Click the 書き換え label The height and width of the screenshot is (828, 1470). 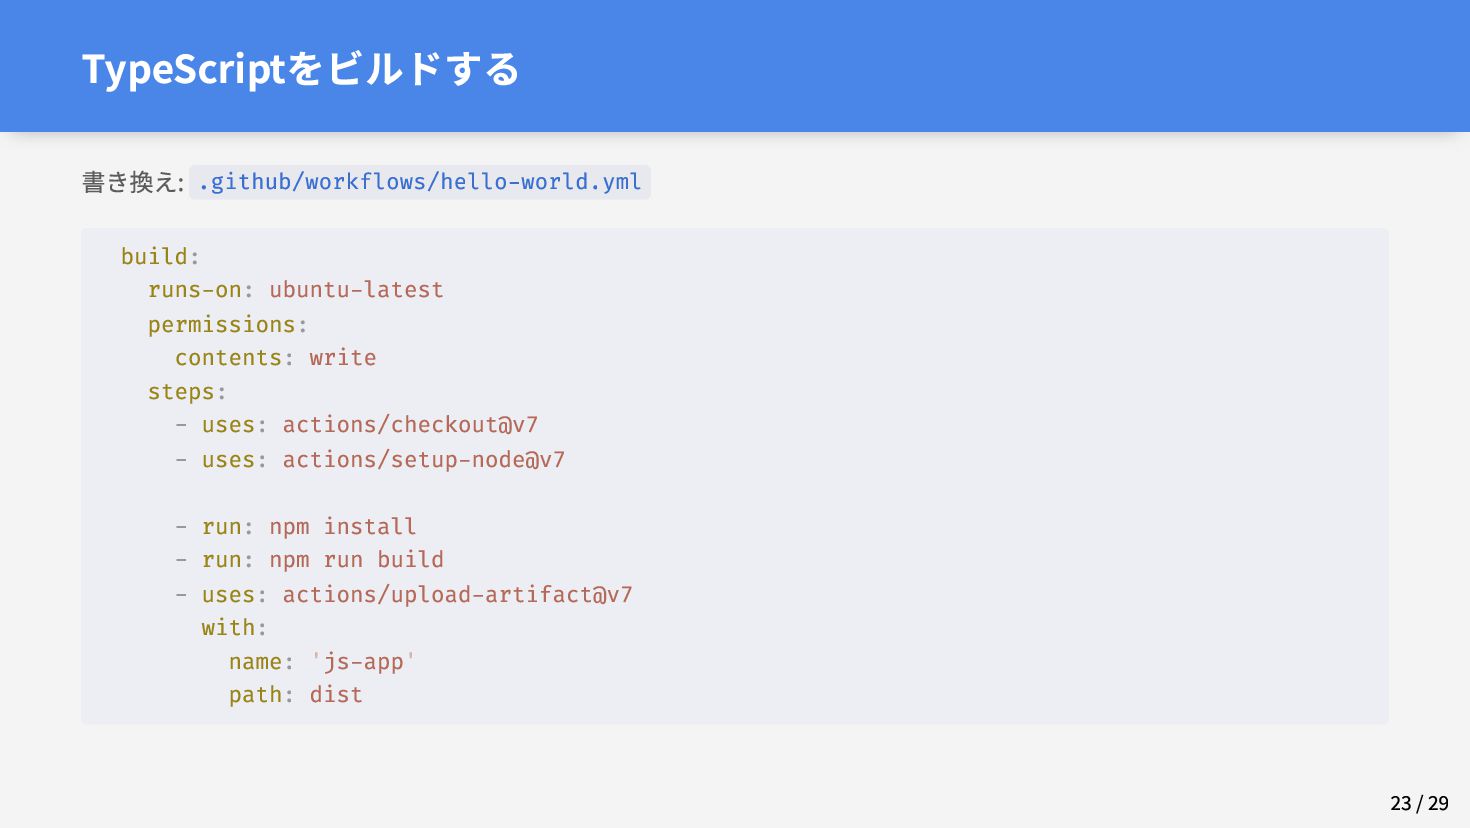tap(132, 182)
